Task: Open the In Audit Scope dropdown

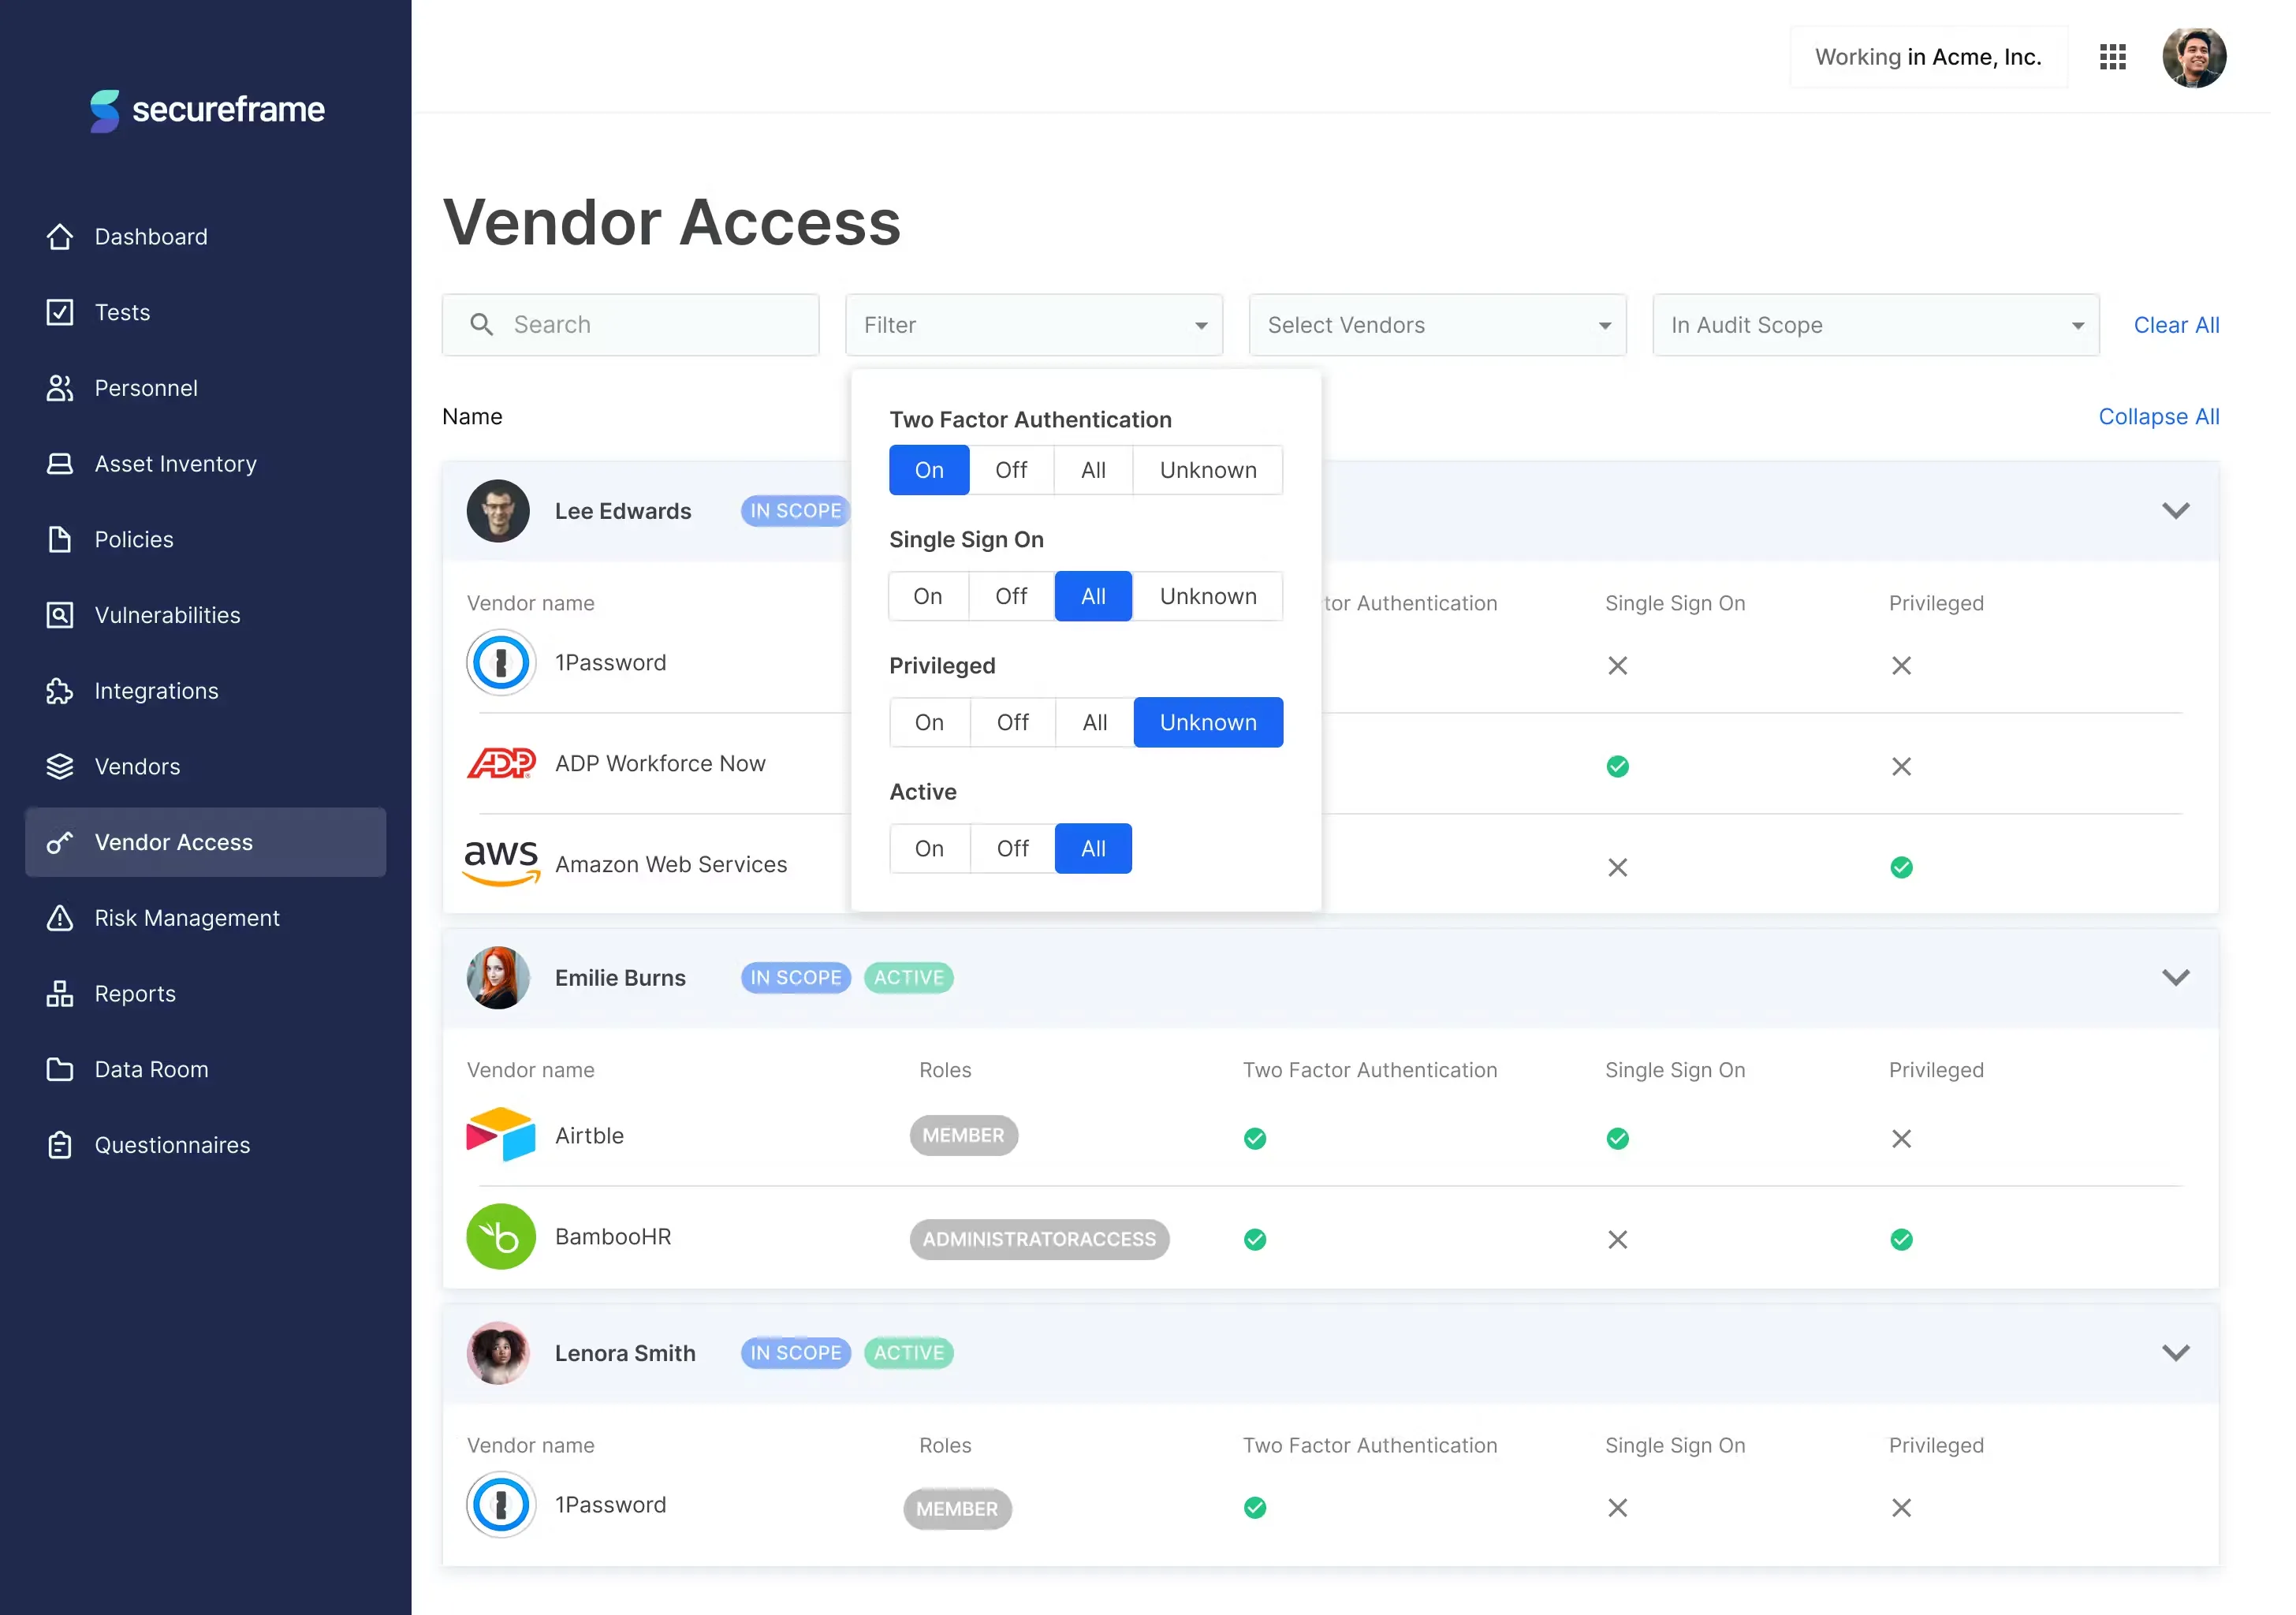Action: tap(1874, 325)
